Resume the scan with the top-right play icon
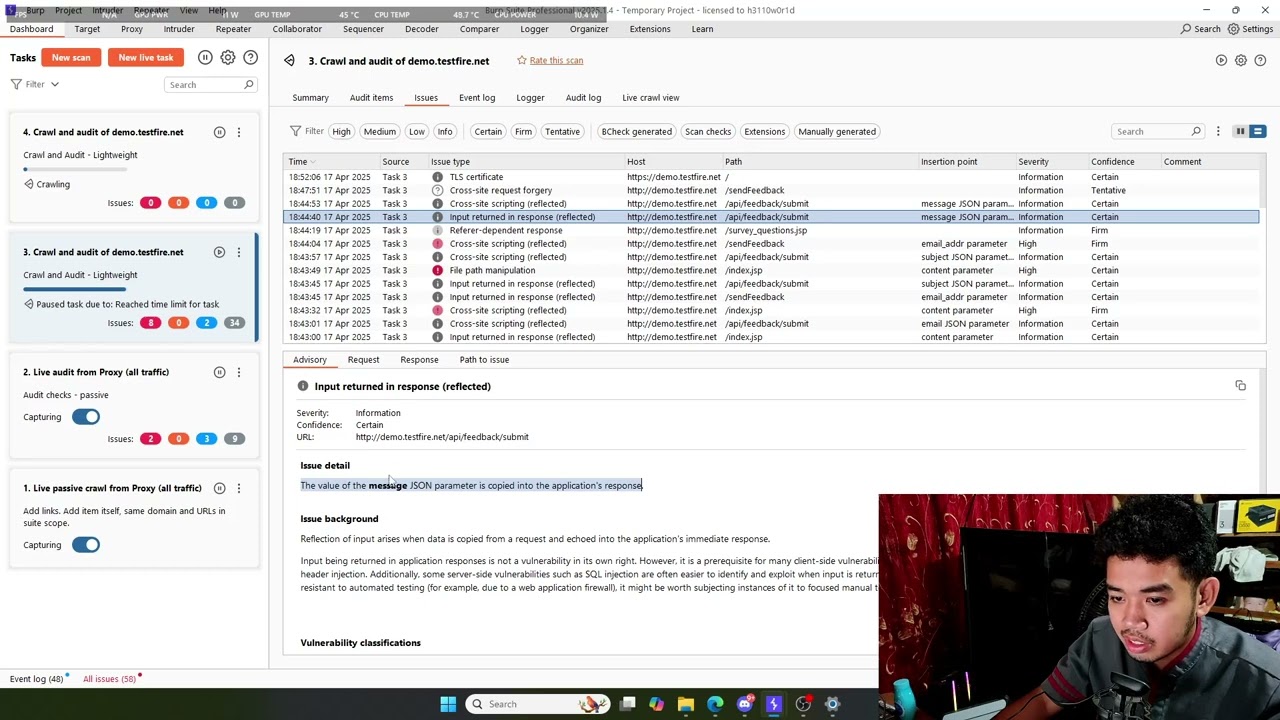Screen dimensions: 1280x720 pyautogui.click(x=1221, y=61)
